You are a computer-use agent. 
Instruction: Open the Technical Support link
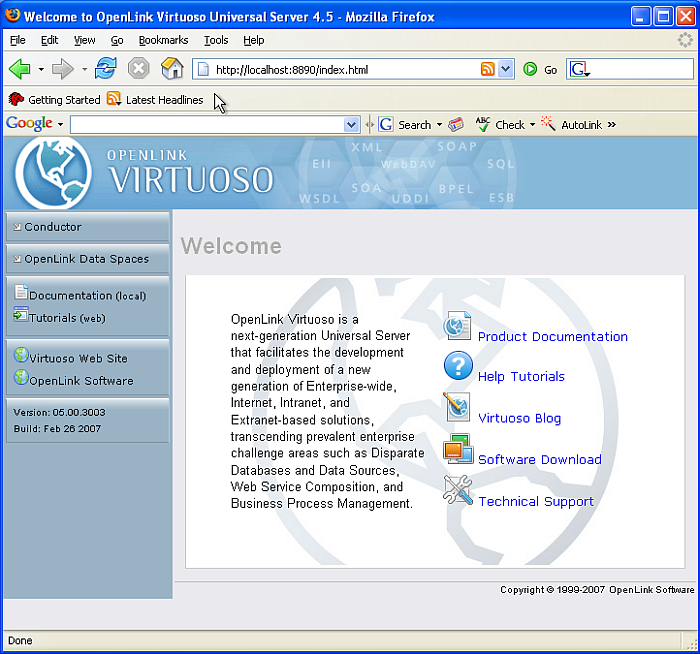tap(536, 501)
